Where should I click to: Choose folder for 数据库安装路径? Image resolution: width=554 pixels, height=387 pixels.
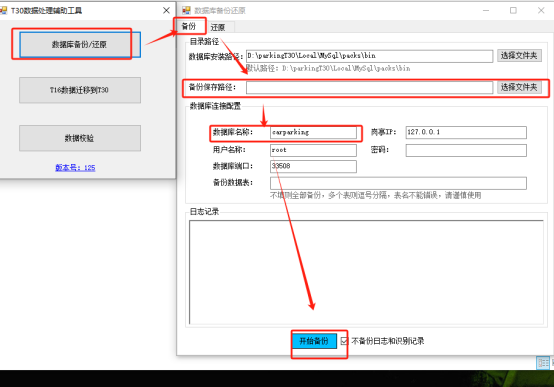[519, 55]
